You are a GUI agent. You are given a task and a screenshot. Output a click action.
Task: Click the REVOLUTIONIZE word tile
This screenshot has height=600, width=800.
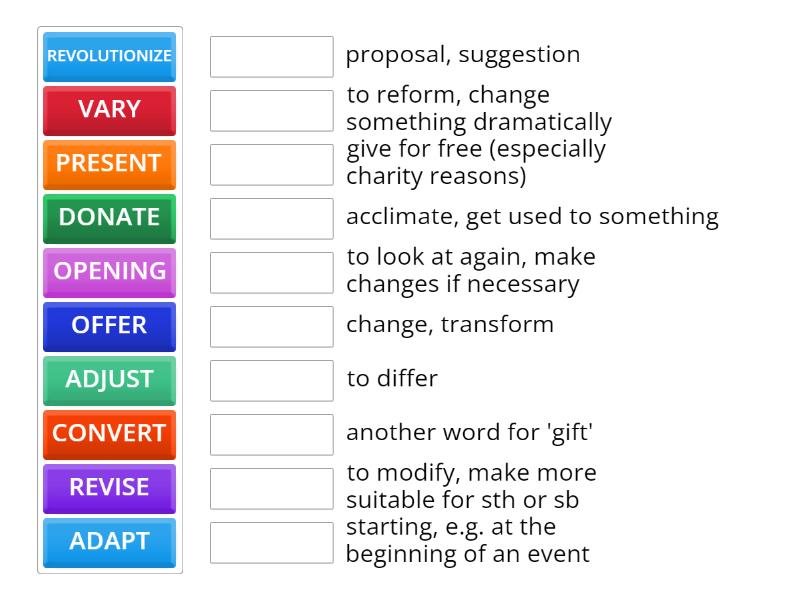(109, 57)
